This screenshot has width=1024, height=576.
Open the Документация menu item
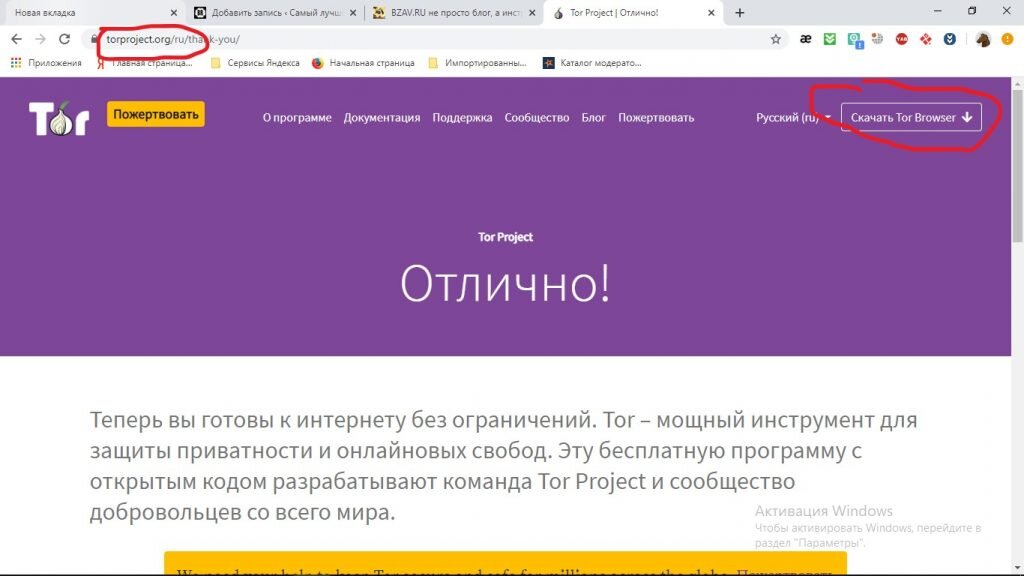coord(382,117)
